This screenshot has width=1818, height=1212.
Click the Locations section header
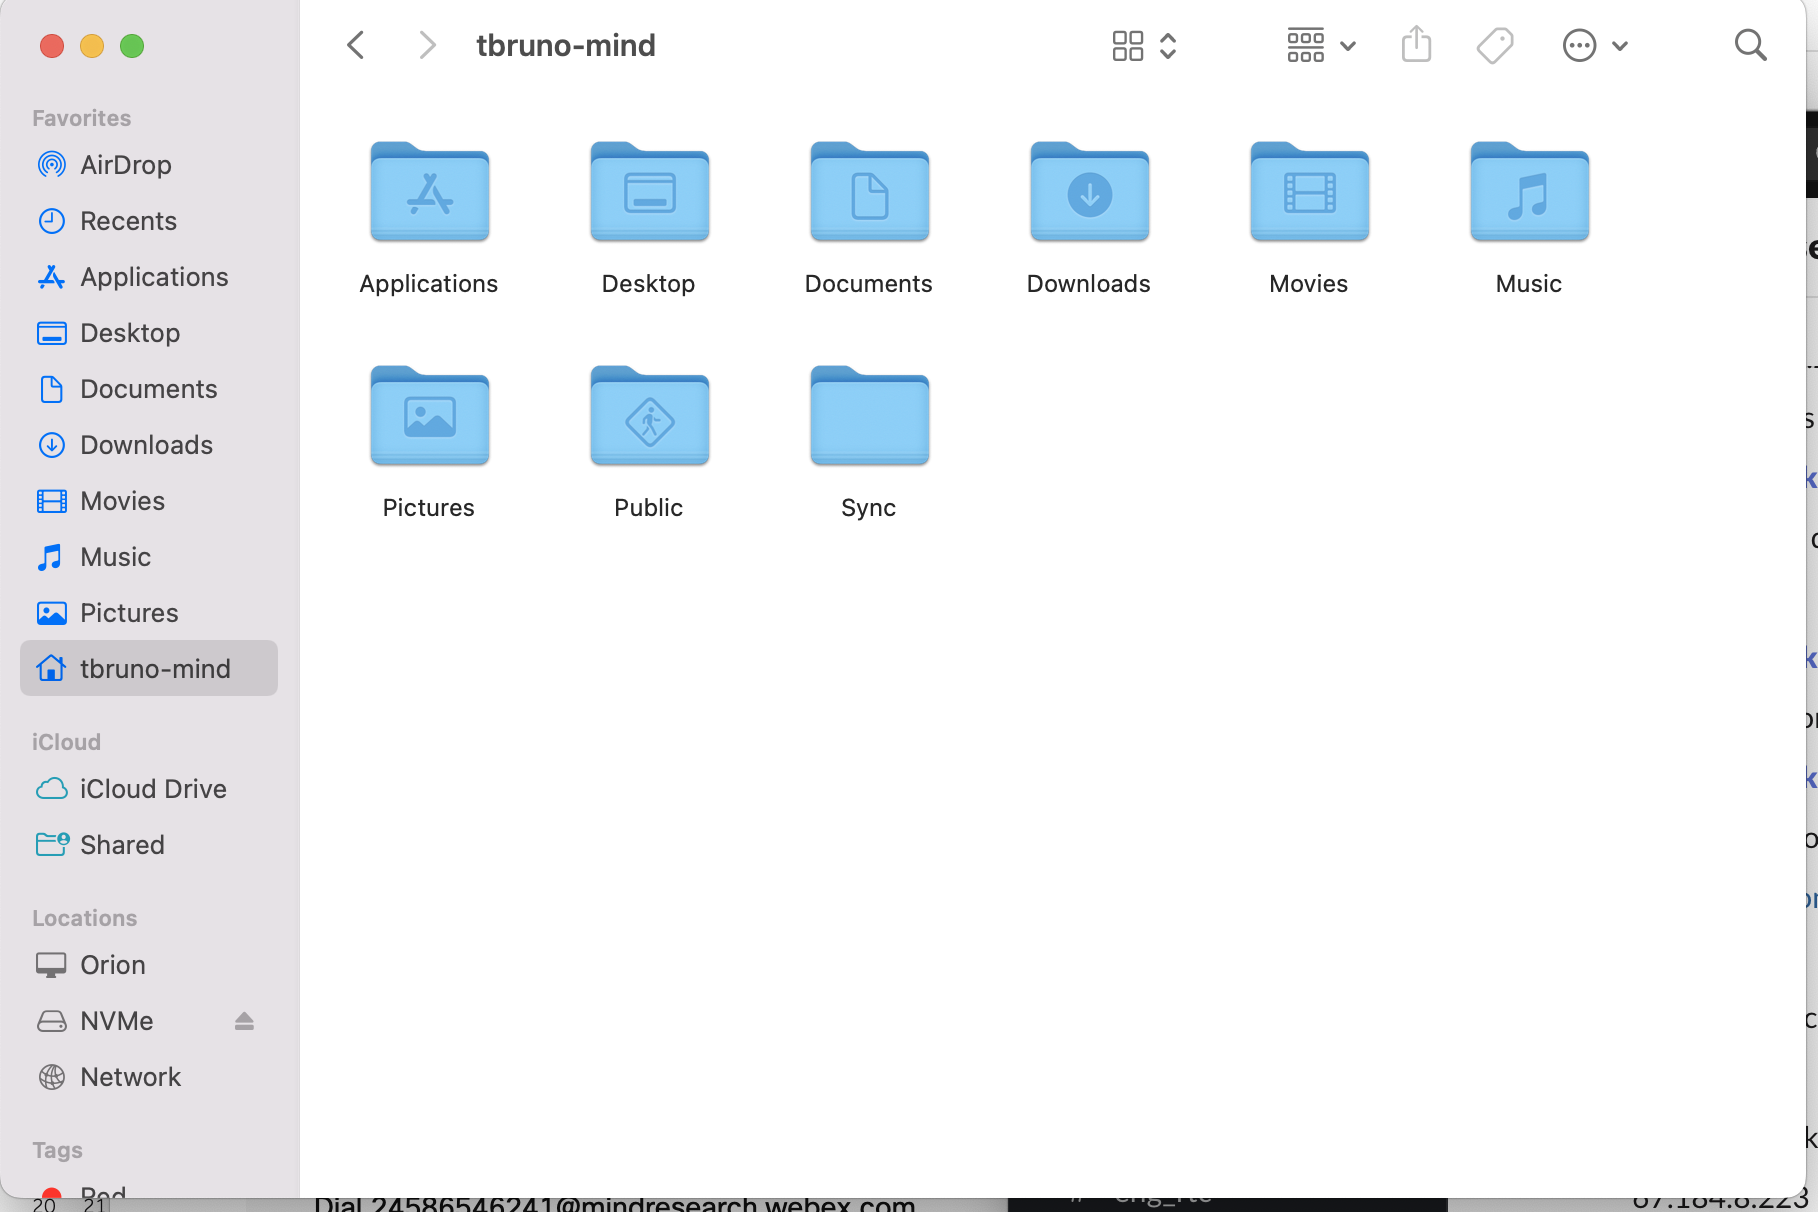pos(84,918)
